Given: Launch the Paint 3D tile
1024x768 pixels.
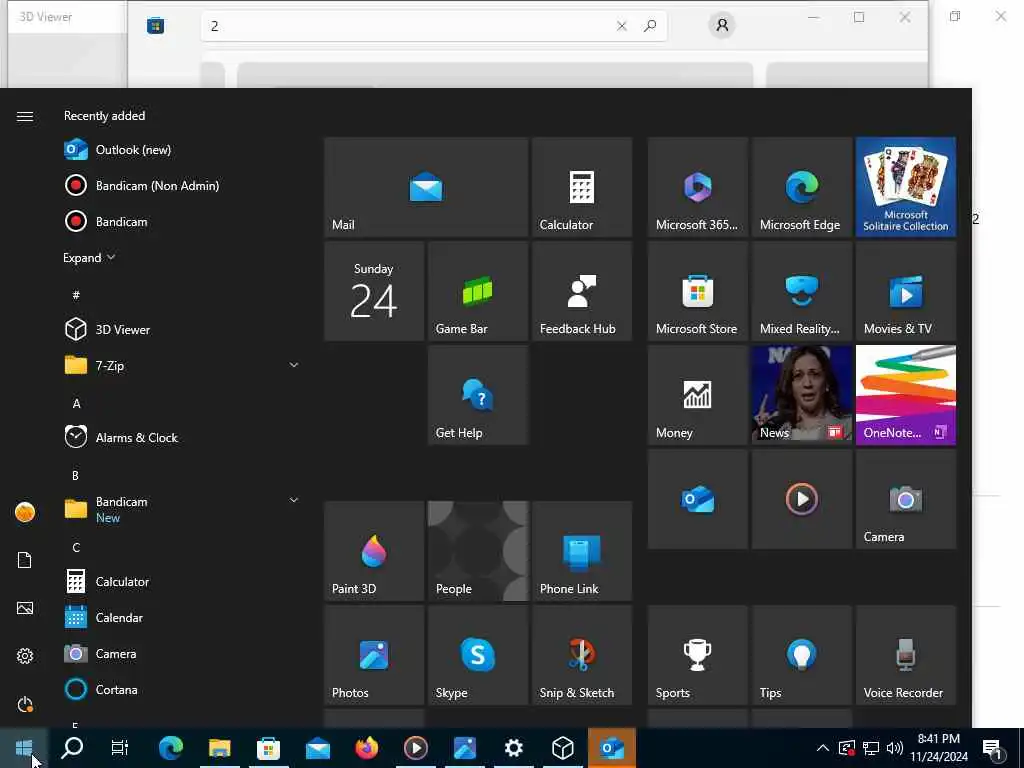Looking at the screenshot, I should coord(374,551).
